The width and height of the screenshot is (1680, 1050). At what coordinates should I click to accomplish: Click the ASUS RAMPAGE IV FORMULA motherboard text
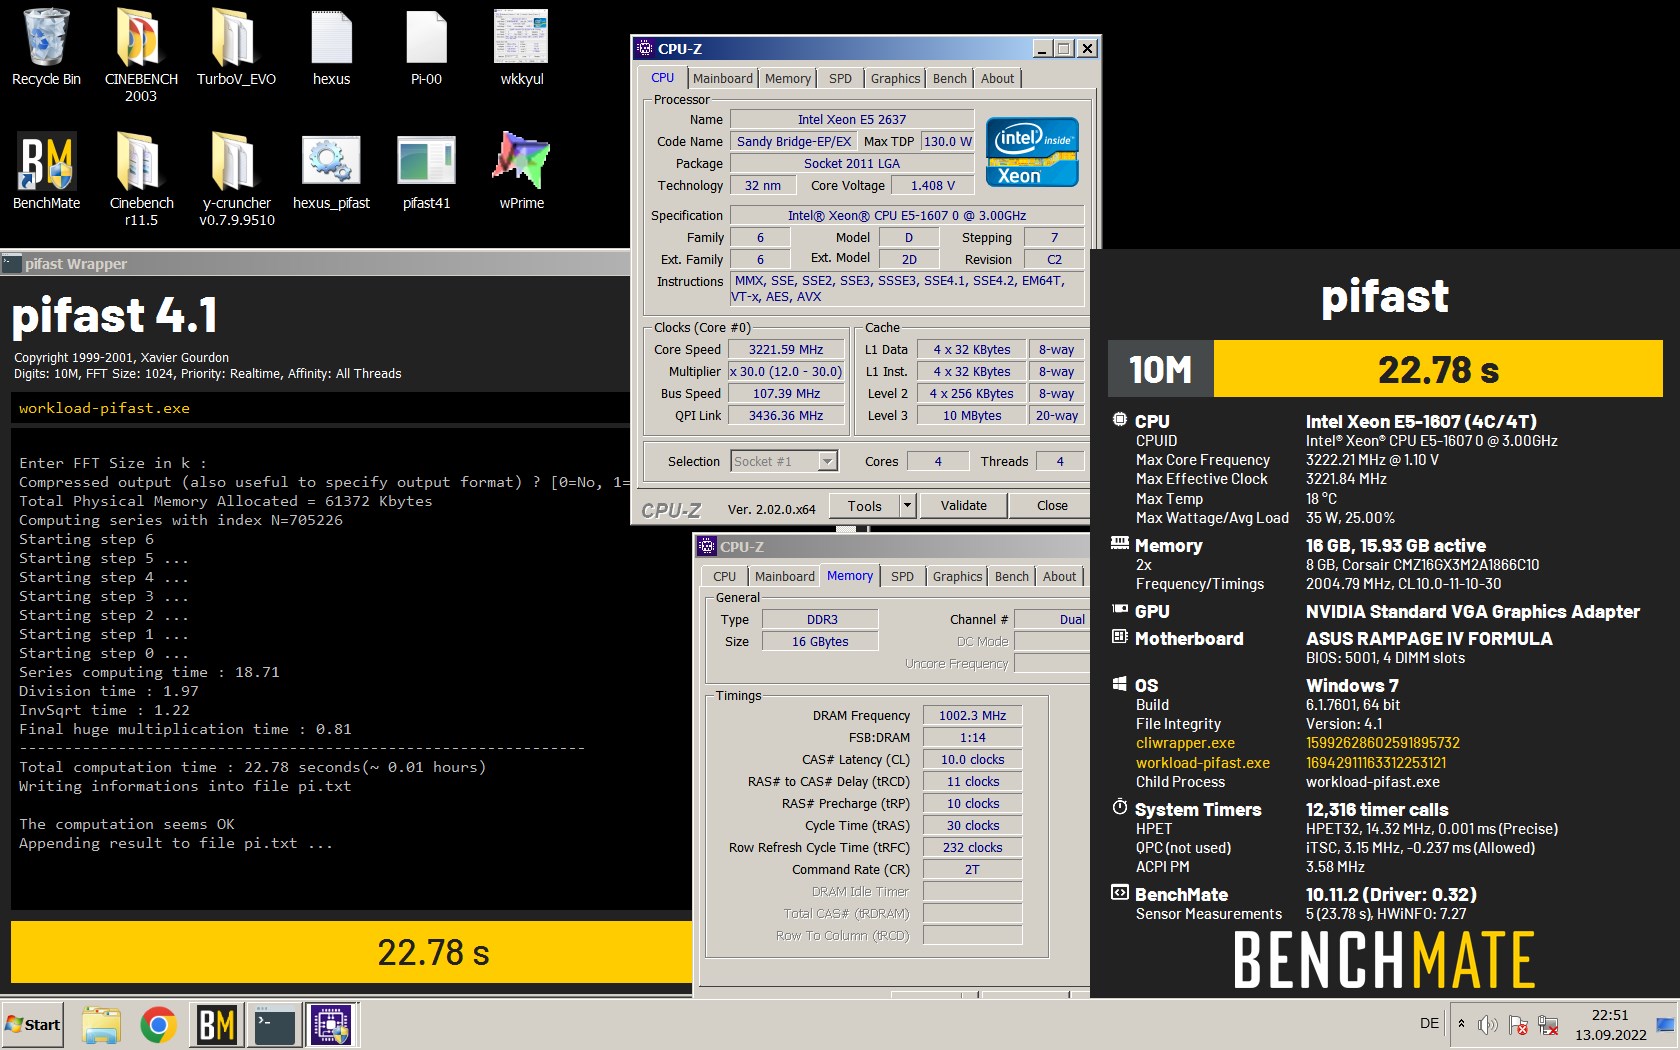(1429, 638)
